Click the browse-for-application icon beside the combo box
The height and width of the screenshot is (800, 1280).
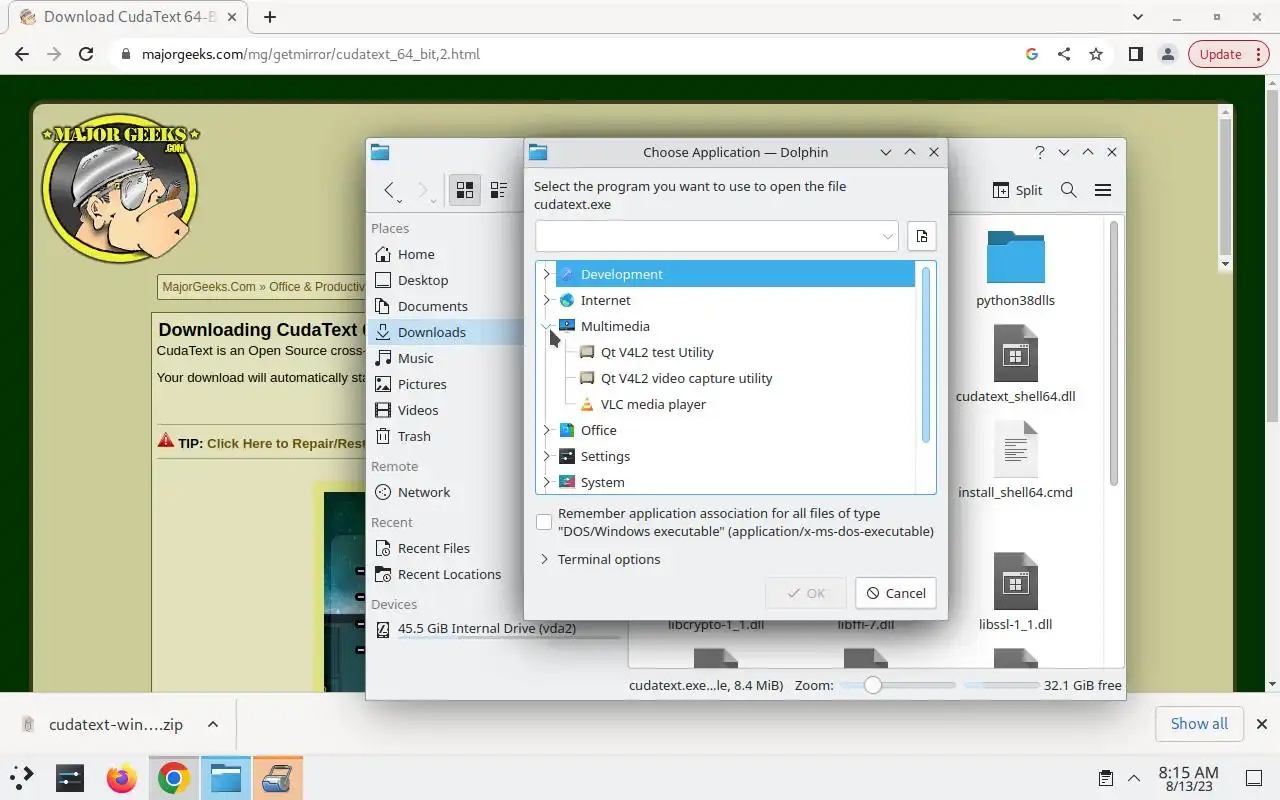pyautogui.click(x=921, y=236)
